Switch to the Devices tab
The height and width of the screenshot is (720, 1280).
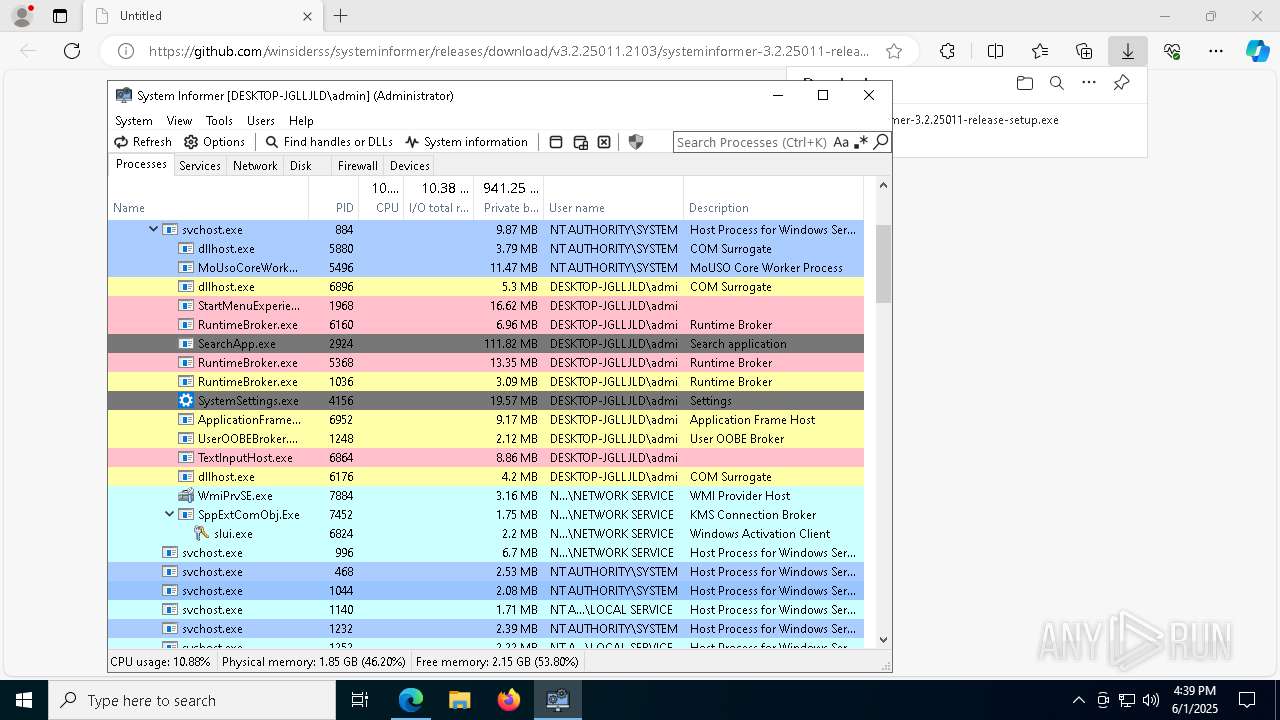point(410,166)
